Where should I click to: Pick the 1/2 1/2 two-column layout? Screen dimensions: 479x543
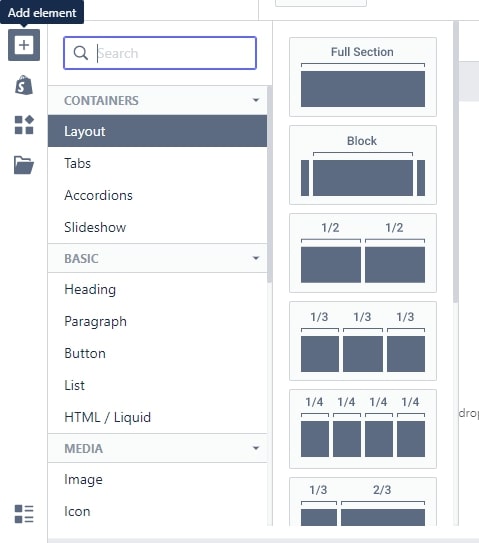[363, 253]
